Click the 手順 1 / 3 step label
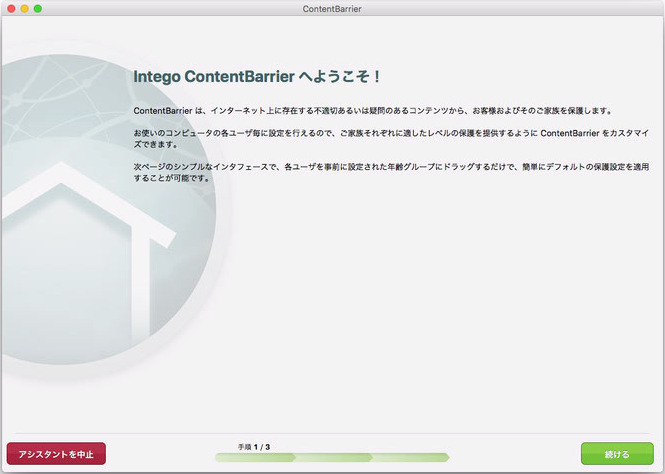665x474 pixels. tap(254, 447)
